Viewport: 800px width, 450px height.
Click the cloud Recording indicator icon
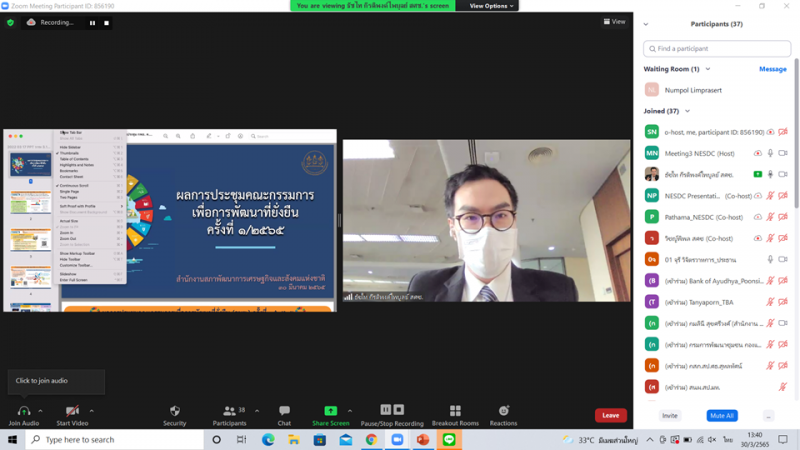pos(31,22)
